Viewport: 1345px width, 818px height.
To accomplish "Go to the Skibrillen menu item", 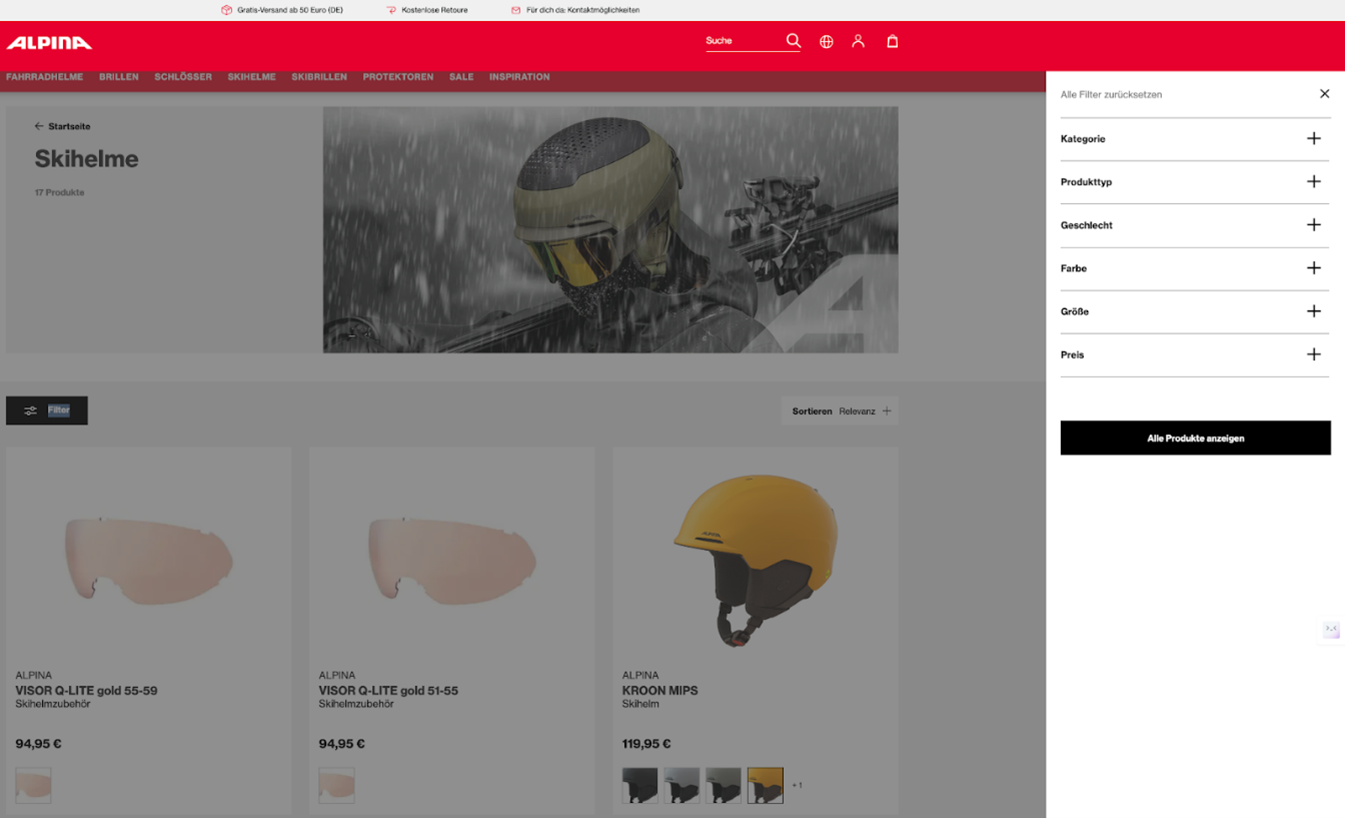I will pyautogui.click(x=319, y=77).
